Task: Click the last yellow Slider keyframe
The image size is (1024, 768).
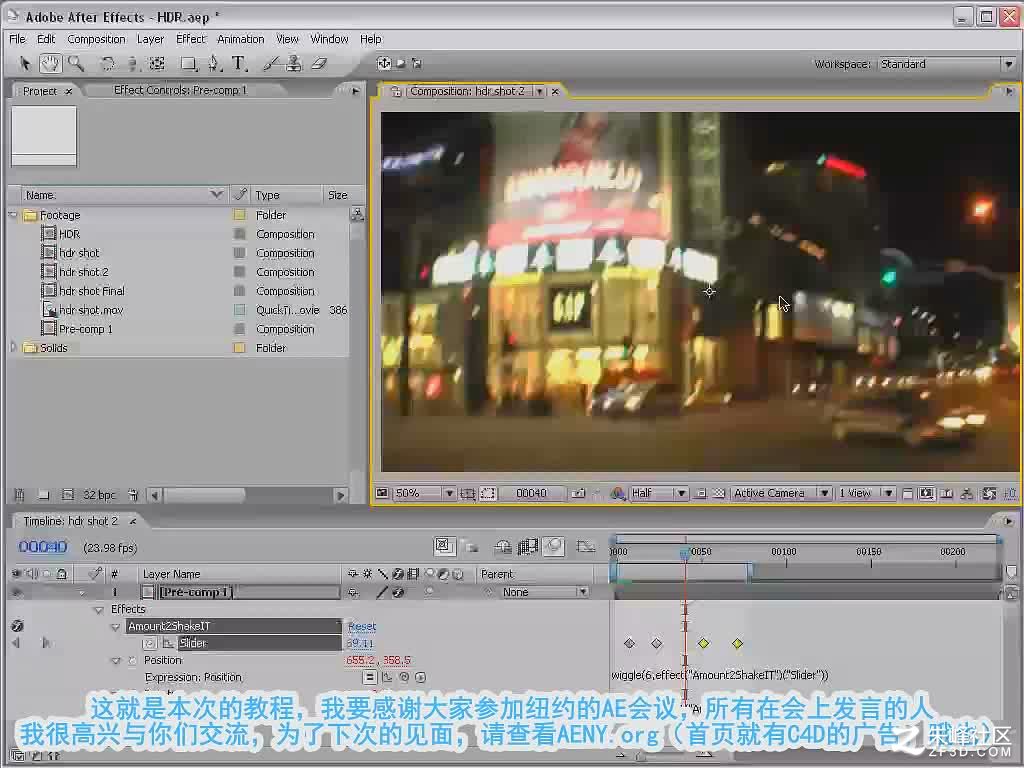Action: 737,643
